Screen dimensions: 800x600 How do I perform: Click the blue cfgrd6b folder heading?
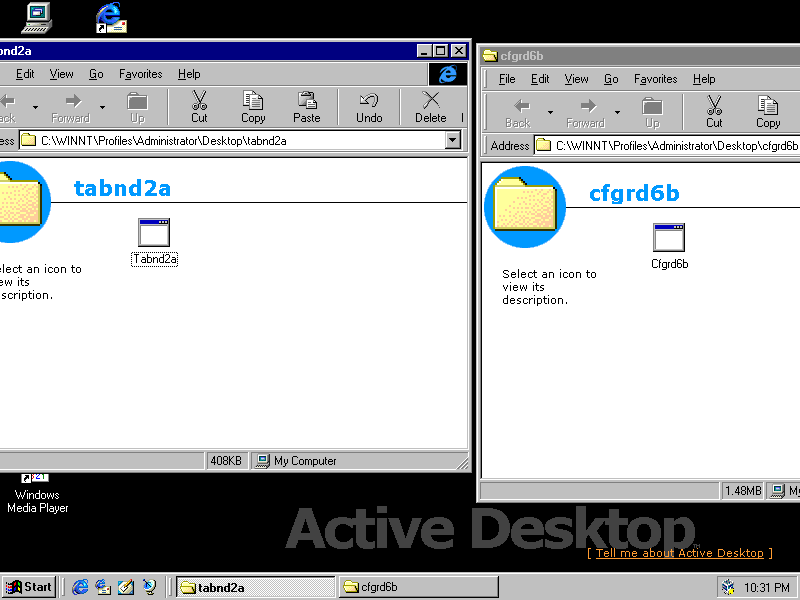[x=634, y=193]
